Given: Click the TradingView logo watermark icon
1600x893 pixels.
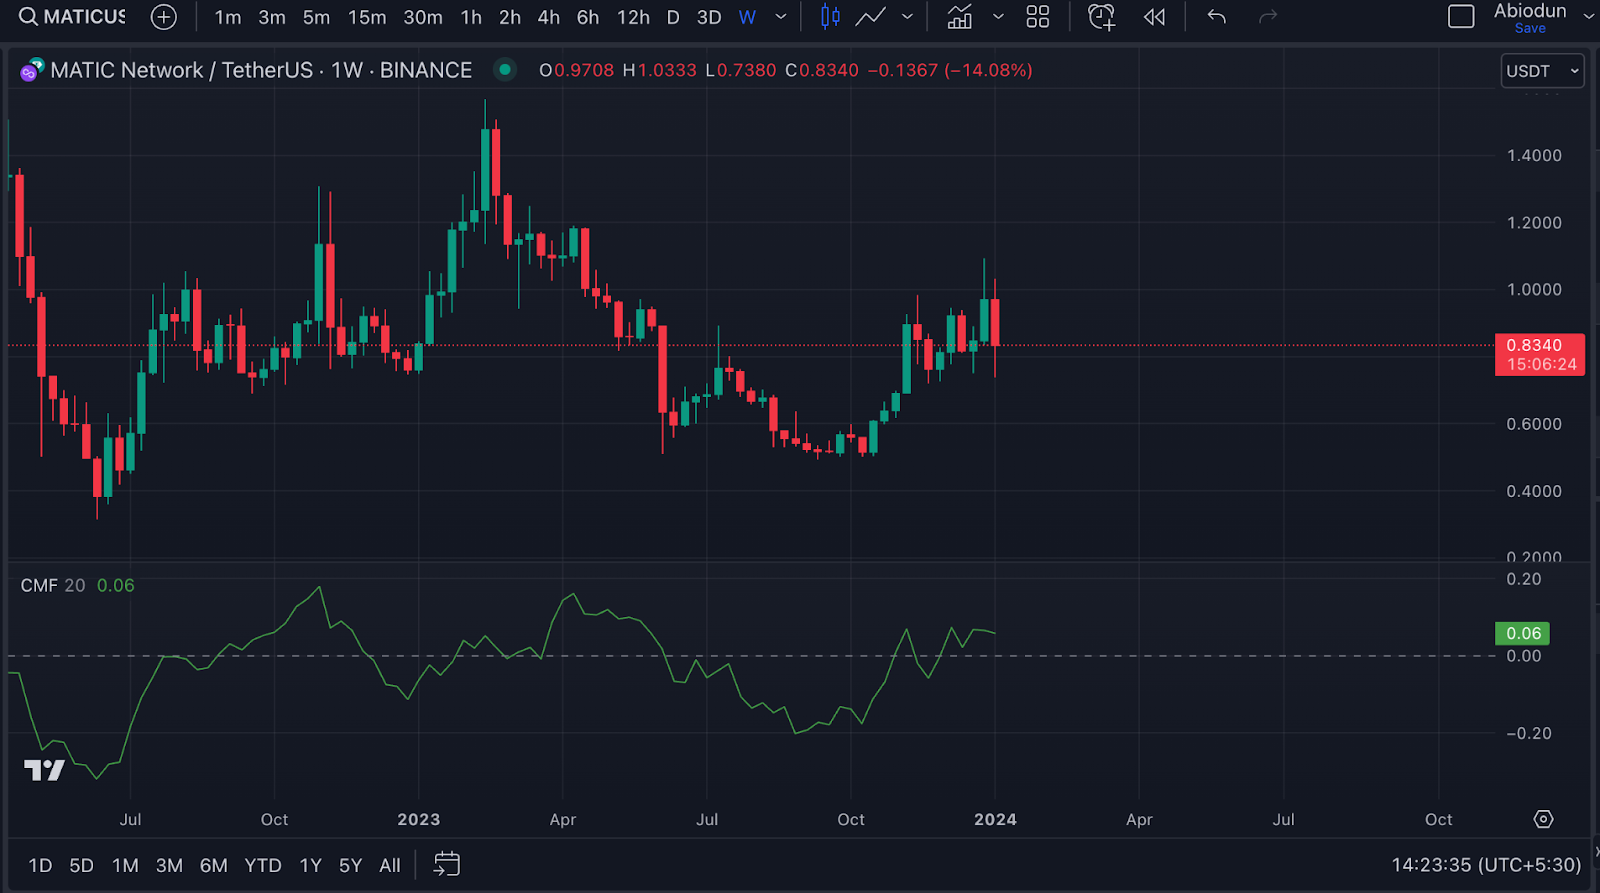Looking at the screenshot, I should point(44,770).
